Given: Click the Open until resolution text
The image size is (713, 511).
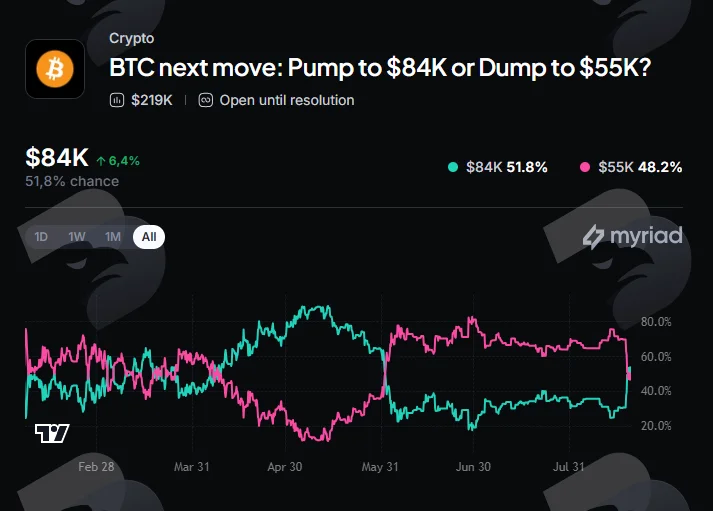Looking at the screenshot, I should 287,100.
